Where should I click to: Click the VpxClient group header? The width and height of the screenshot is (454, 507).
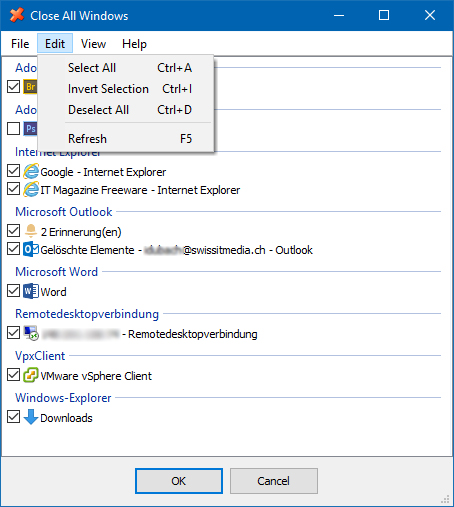pyautogui.click(x=40, y=356)
